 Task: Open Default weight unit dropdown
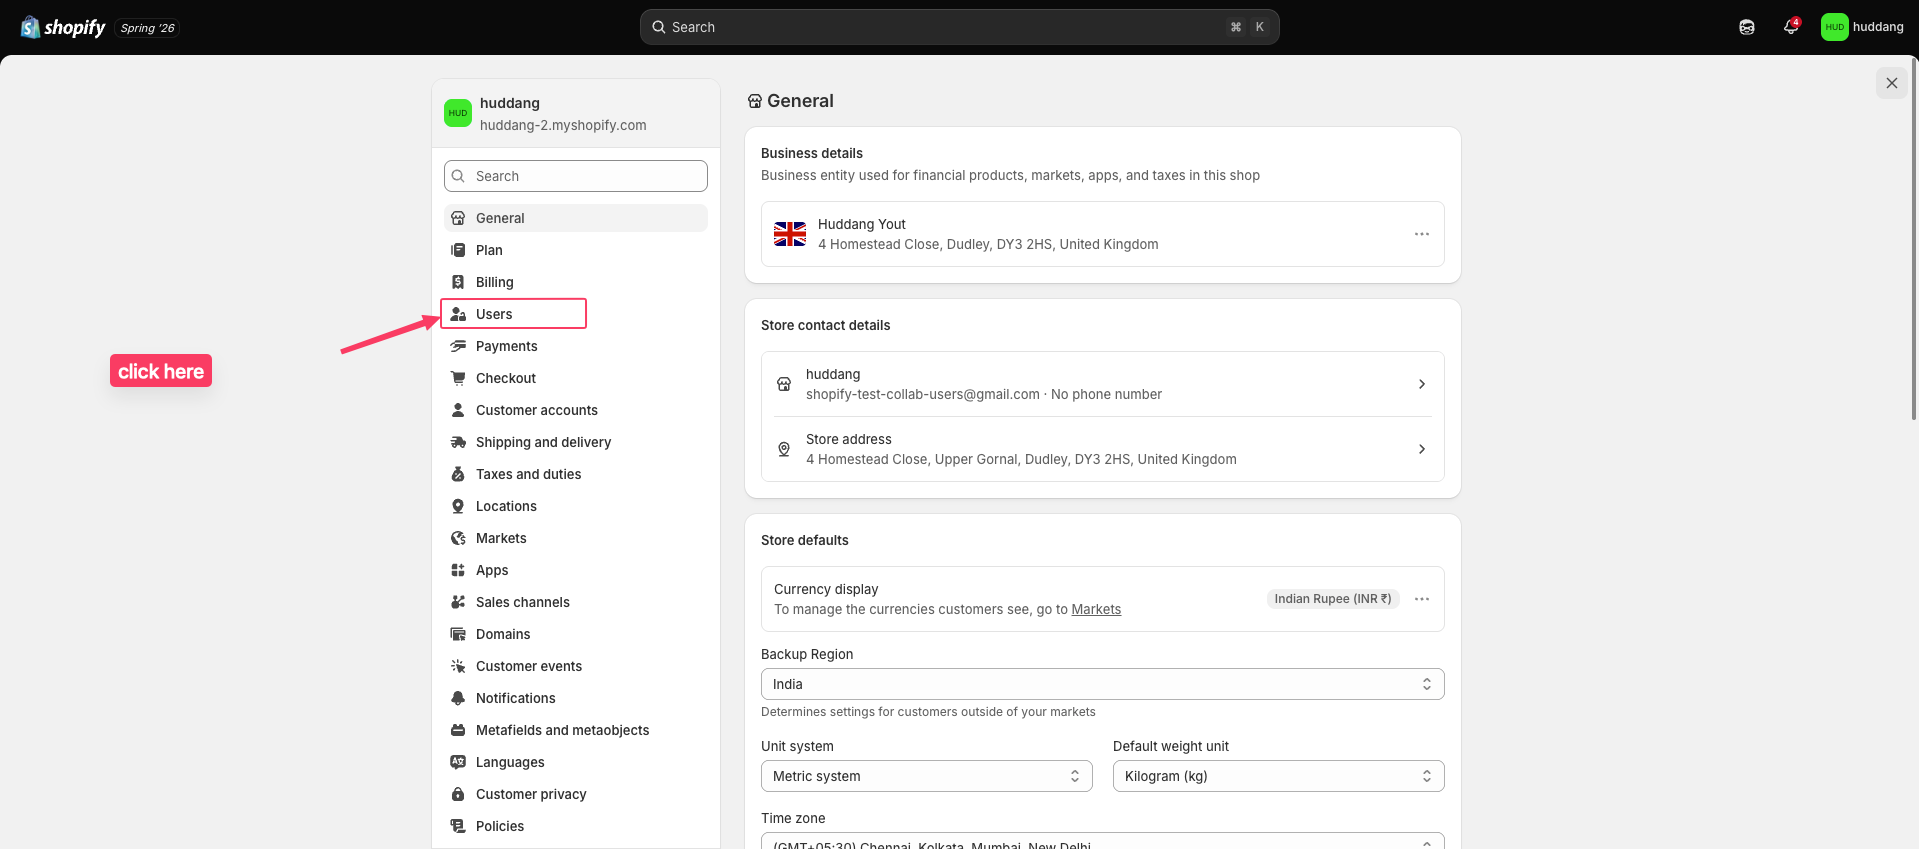coord(1279,776)
